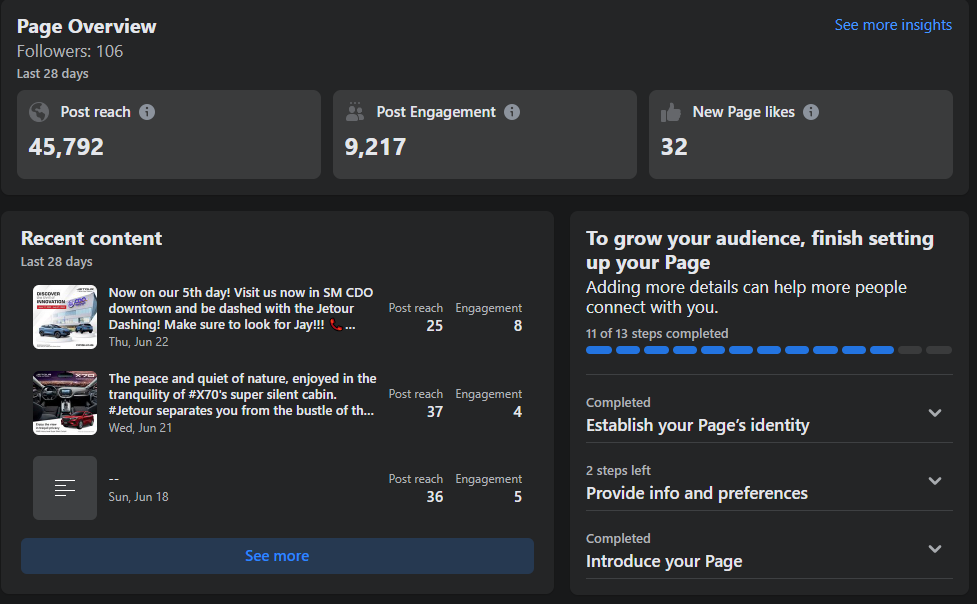Click the info icon beside New Page likes
This screenshot has height=604, width=977.
point(811,112)
